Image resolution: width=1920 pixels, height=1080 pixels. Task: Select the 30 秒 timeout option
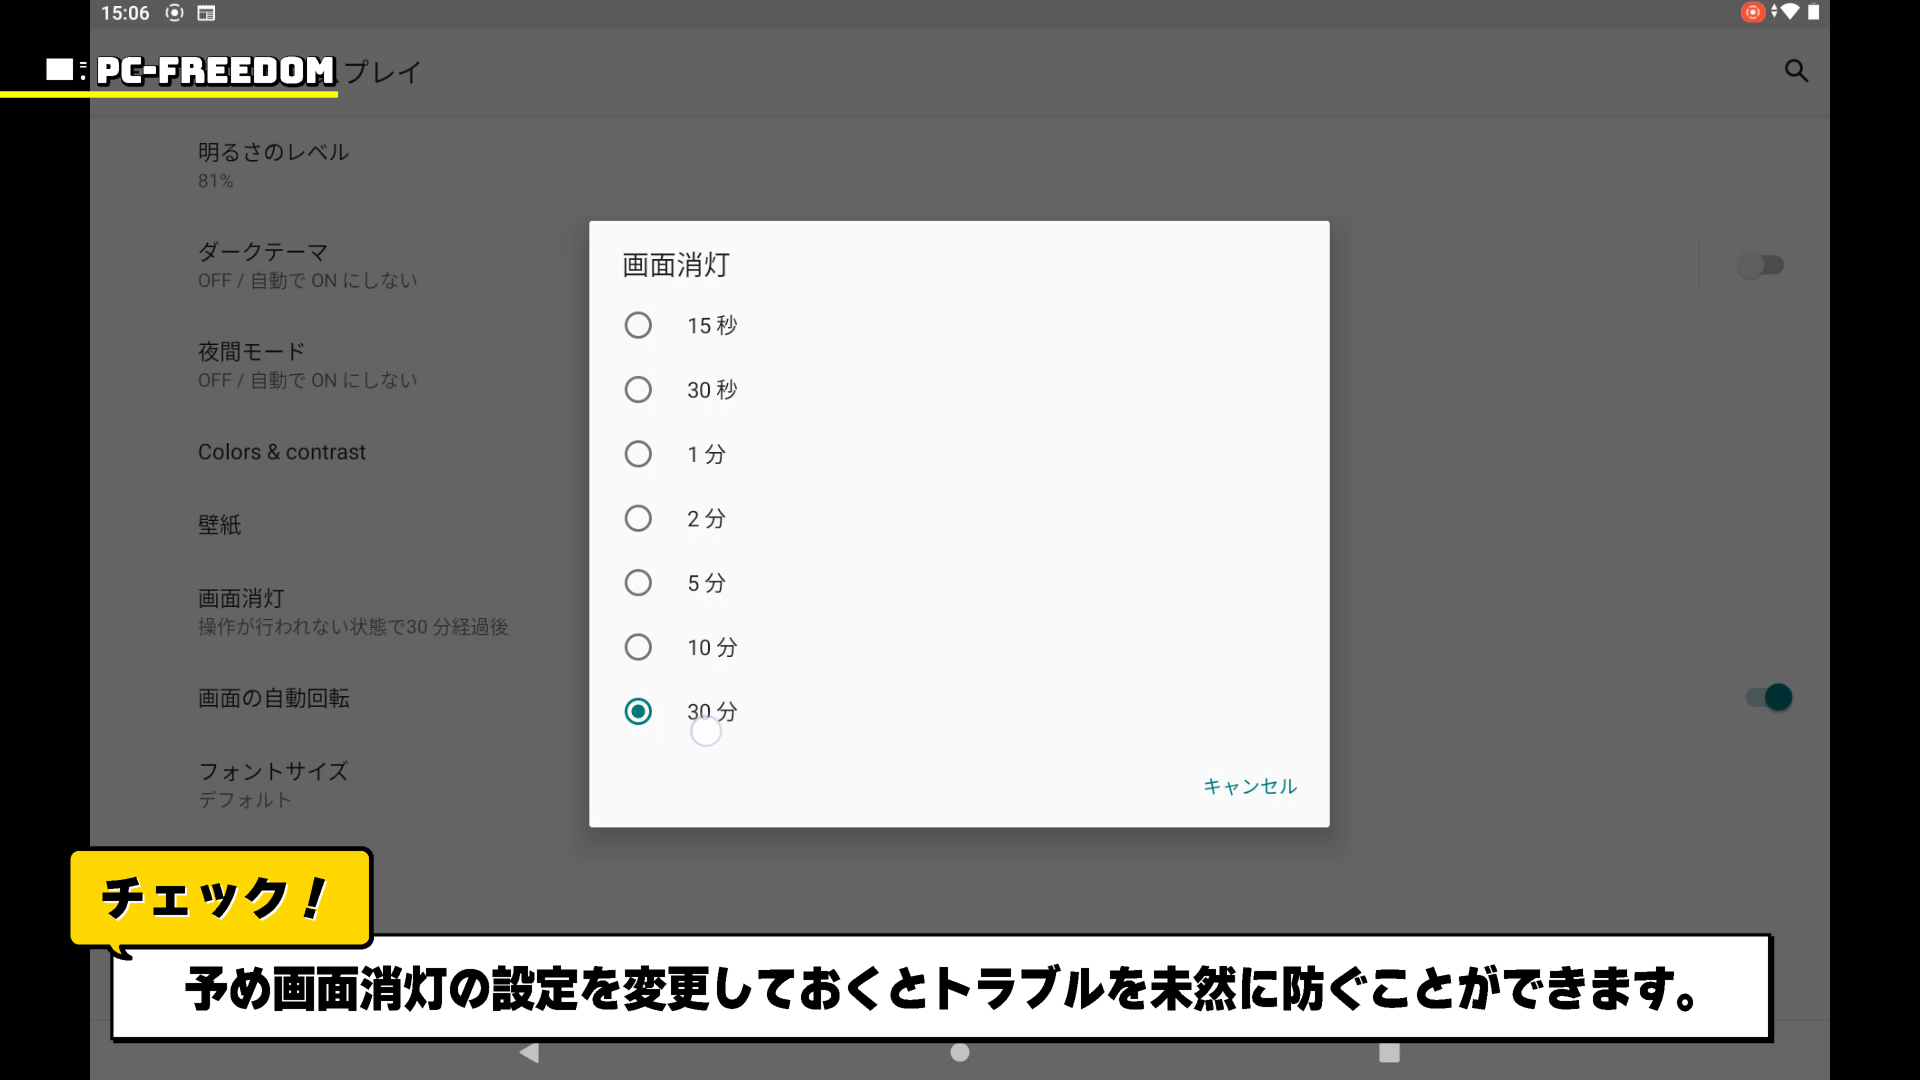tap(638, 390)
